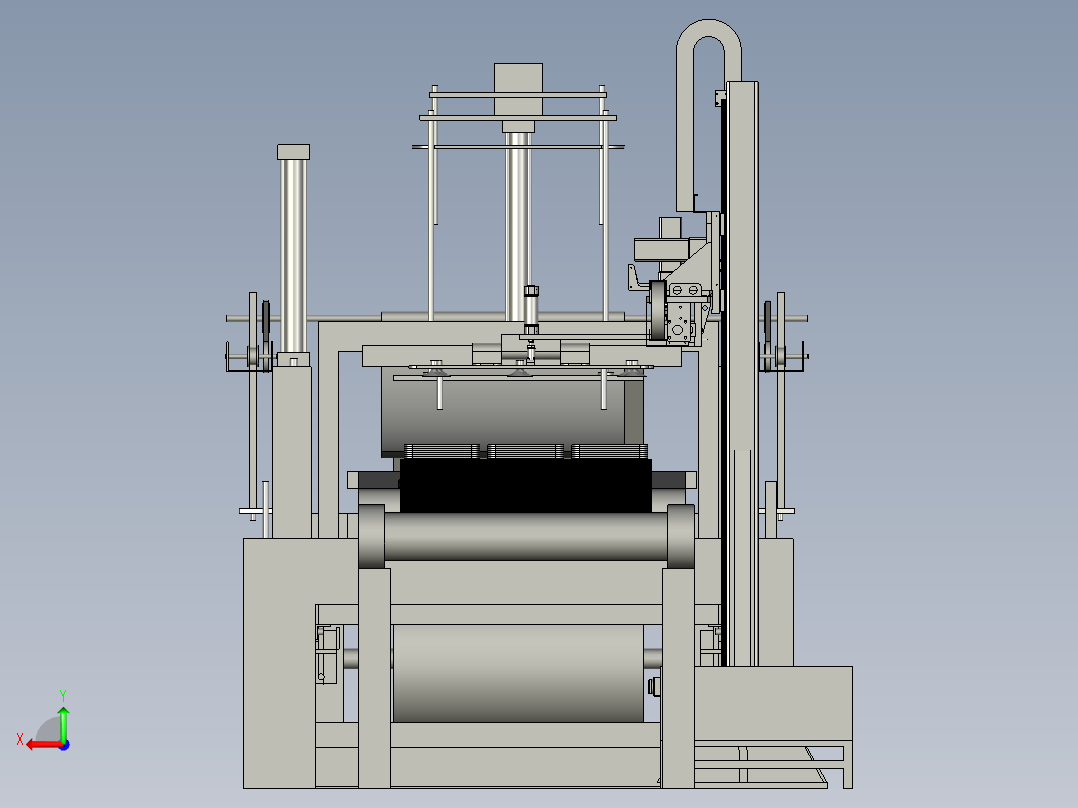The width and height of the screenshot is (1078, 808).
Task: Select the cabinet box at bottom right
Action: [x=773, y=703]
